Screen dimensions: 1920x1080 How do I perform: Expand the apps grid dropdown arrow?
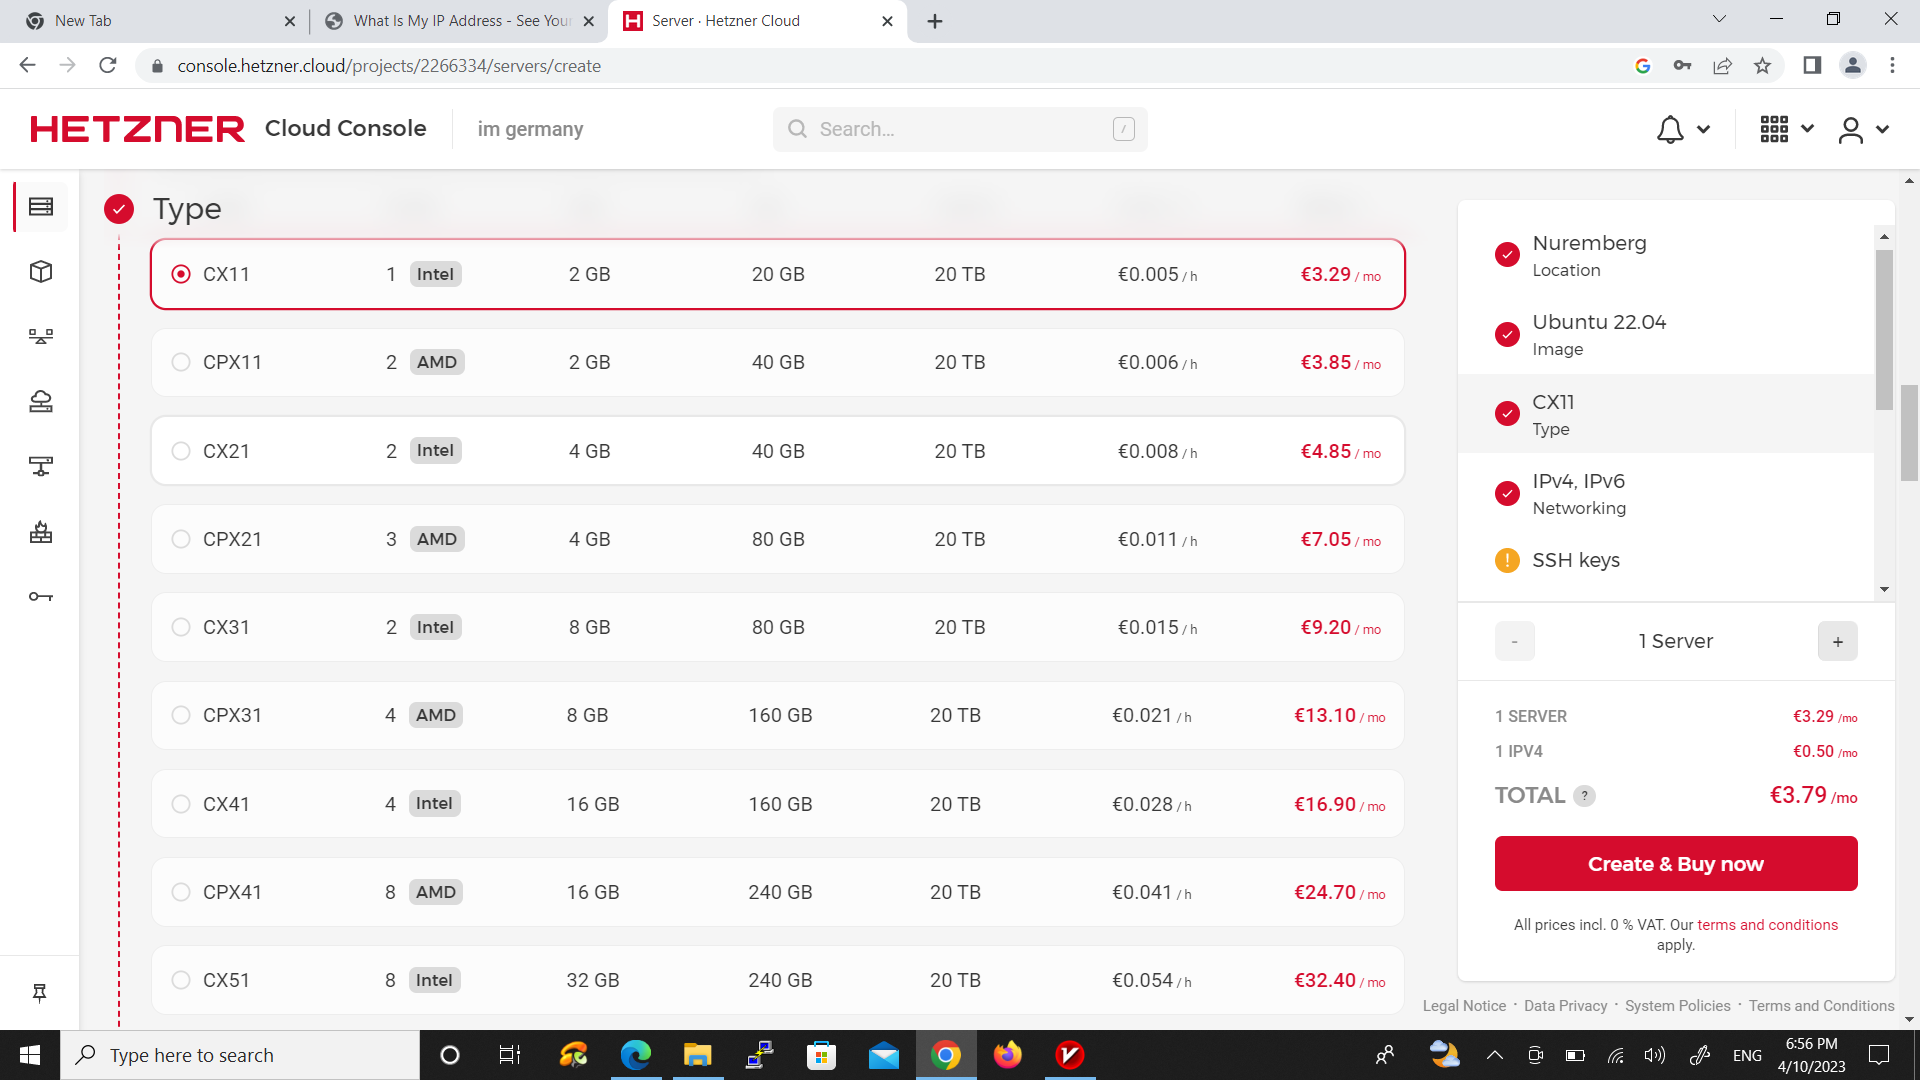tap(1807, 129)
